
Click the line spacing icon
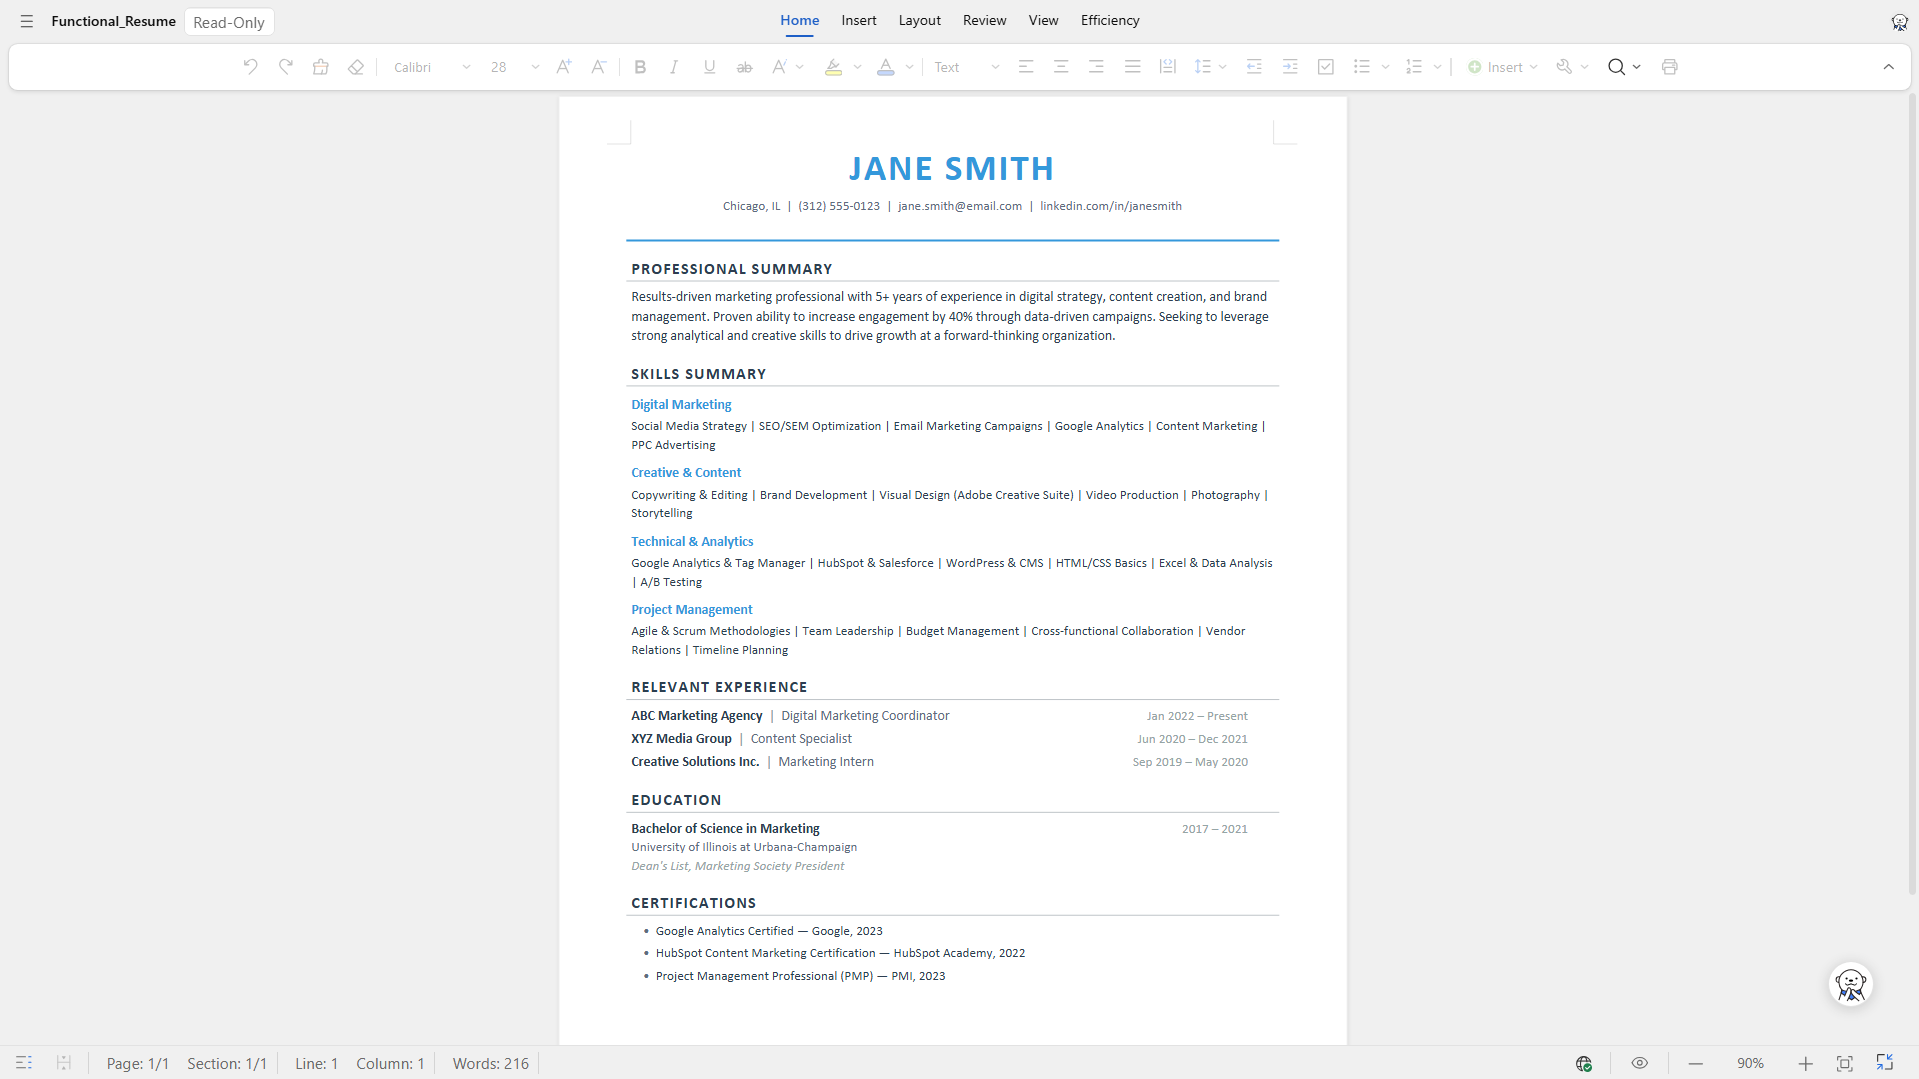pos(1203,67)
